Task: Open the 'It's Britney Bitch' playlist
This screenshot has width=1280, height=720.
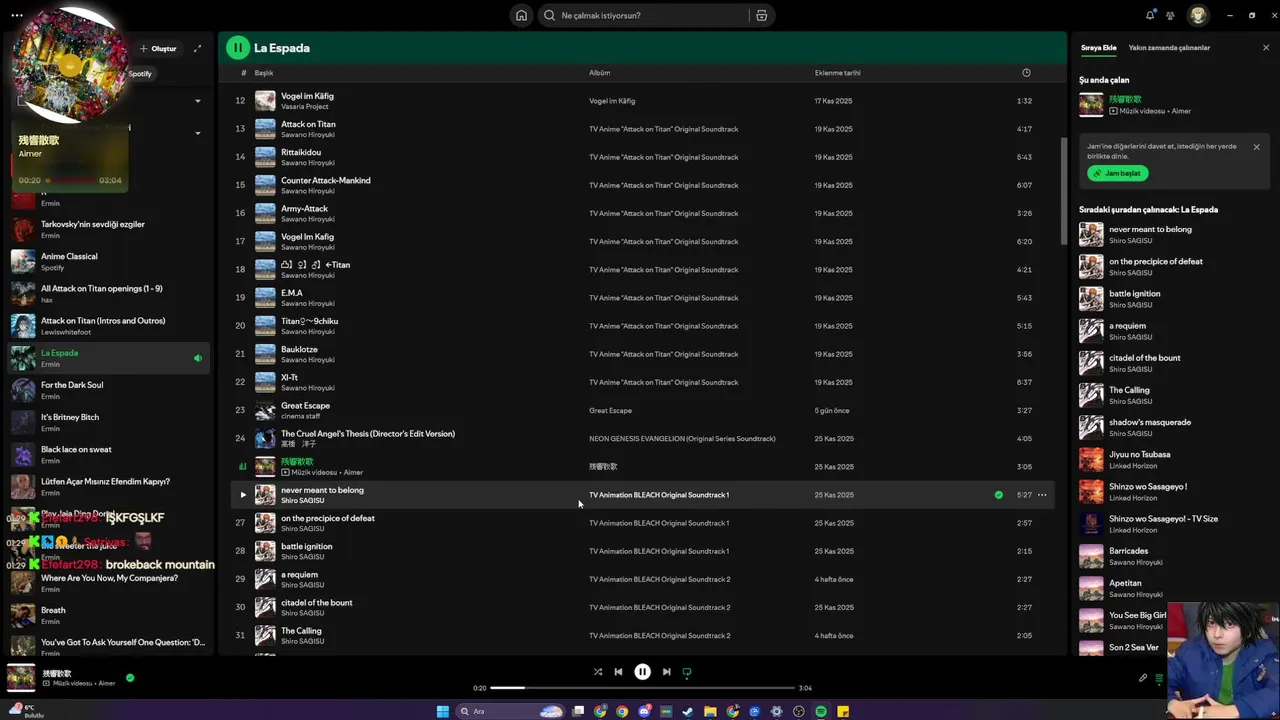Action: pos(109,422)
